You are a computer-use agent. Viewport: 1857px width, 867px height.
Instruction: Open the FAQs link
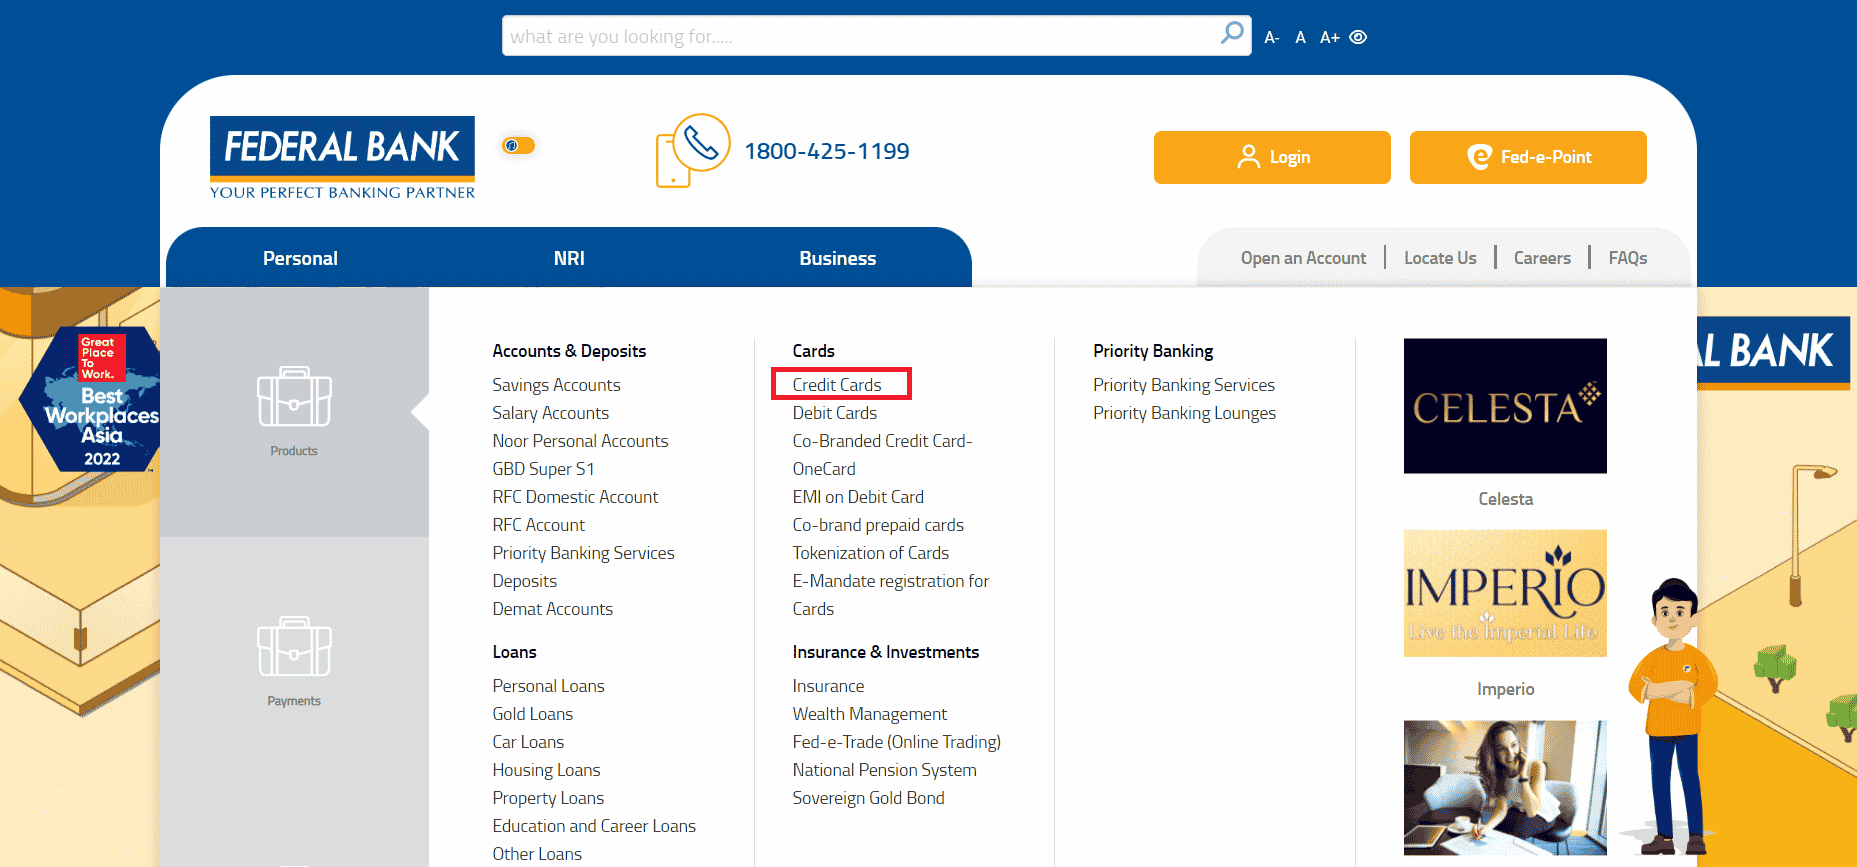pos(1628,258)
